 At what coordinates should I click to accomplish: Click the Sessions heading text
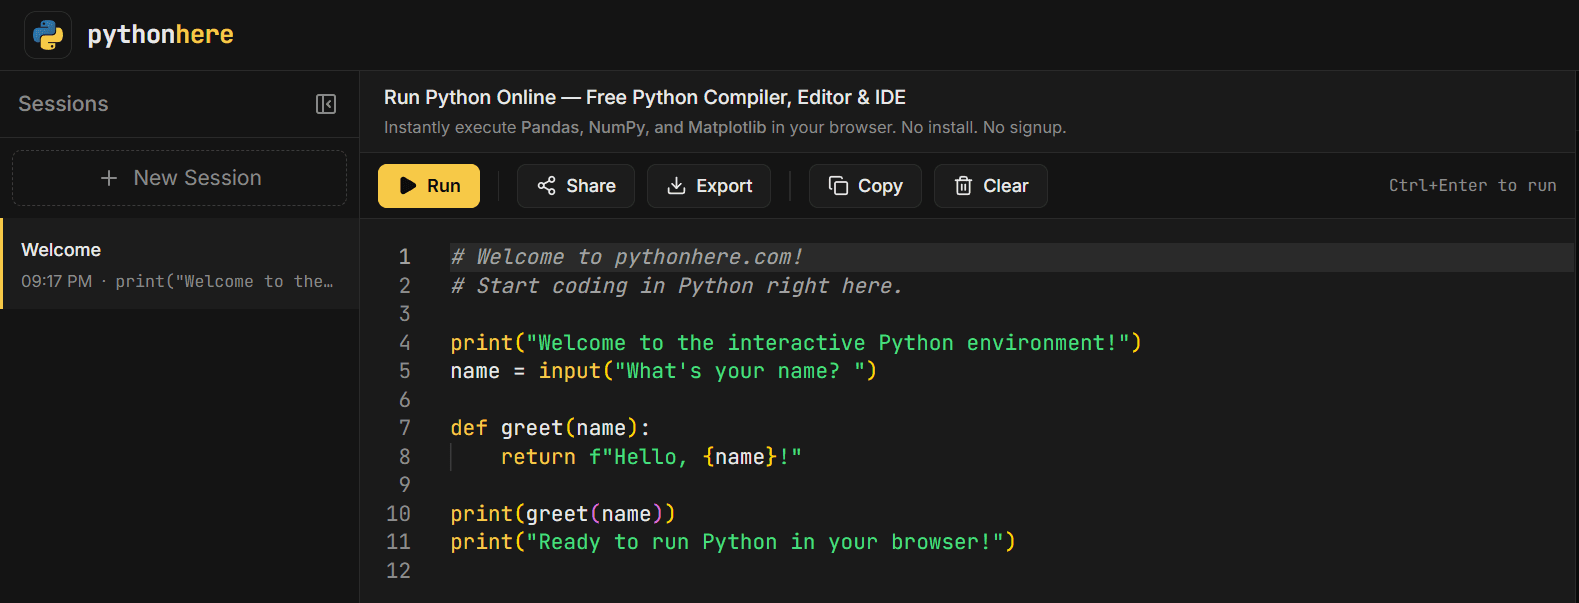pos(63,104)
